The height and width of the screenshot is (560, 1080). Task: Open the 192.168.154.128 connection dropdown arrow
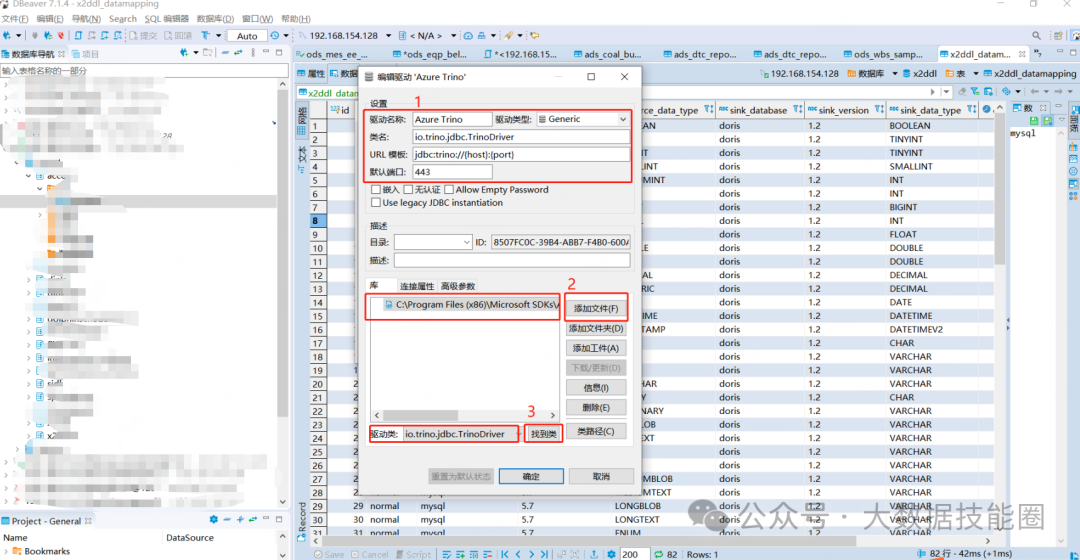(x=388, y=36)
